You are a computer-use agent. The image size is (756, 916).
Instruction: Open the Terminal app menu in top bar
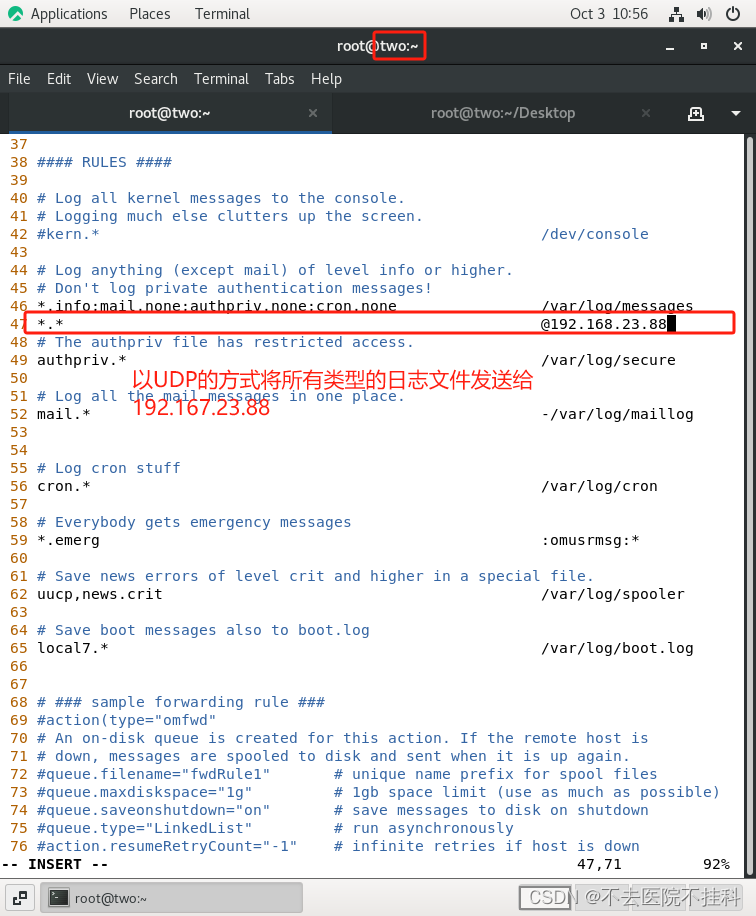point(222,14)
